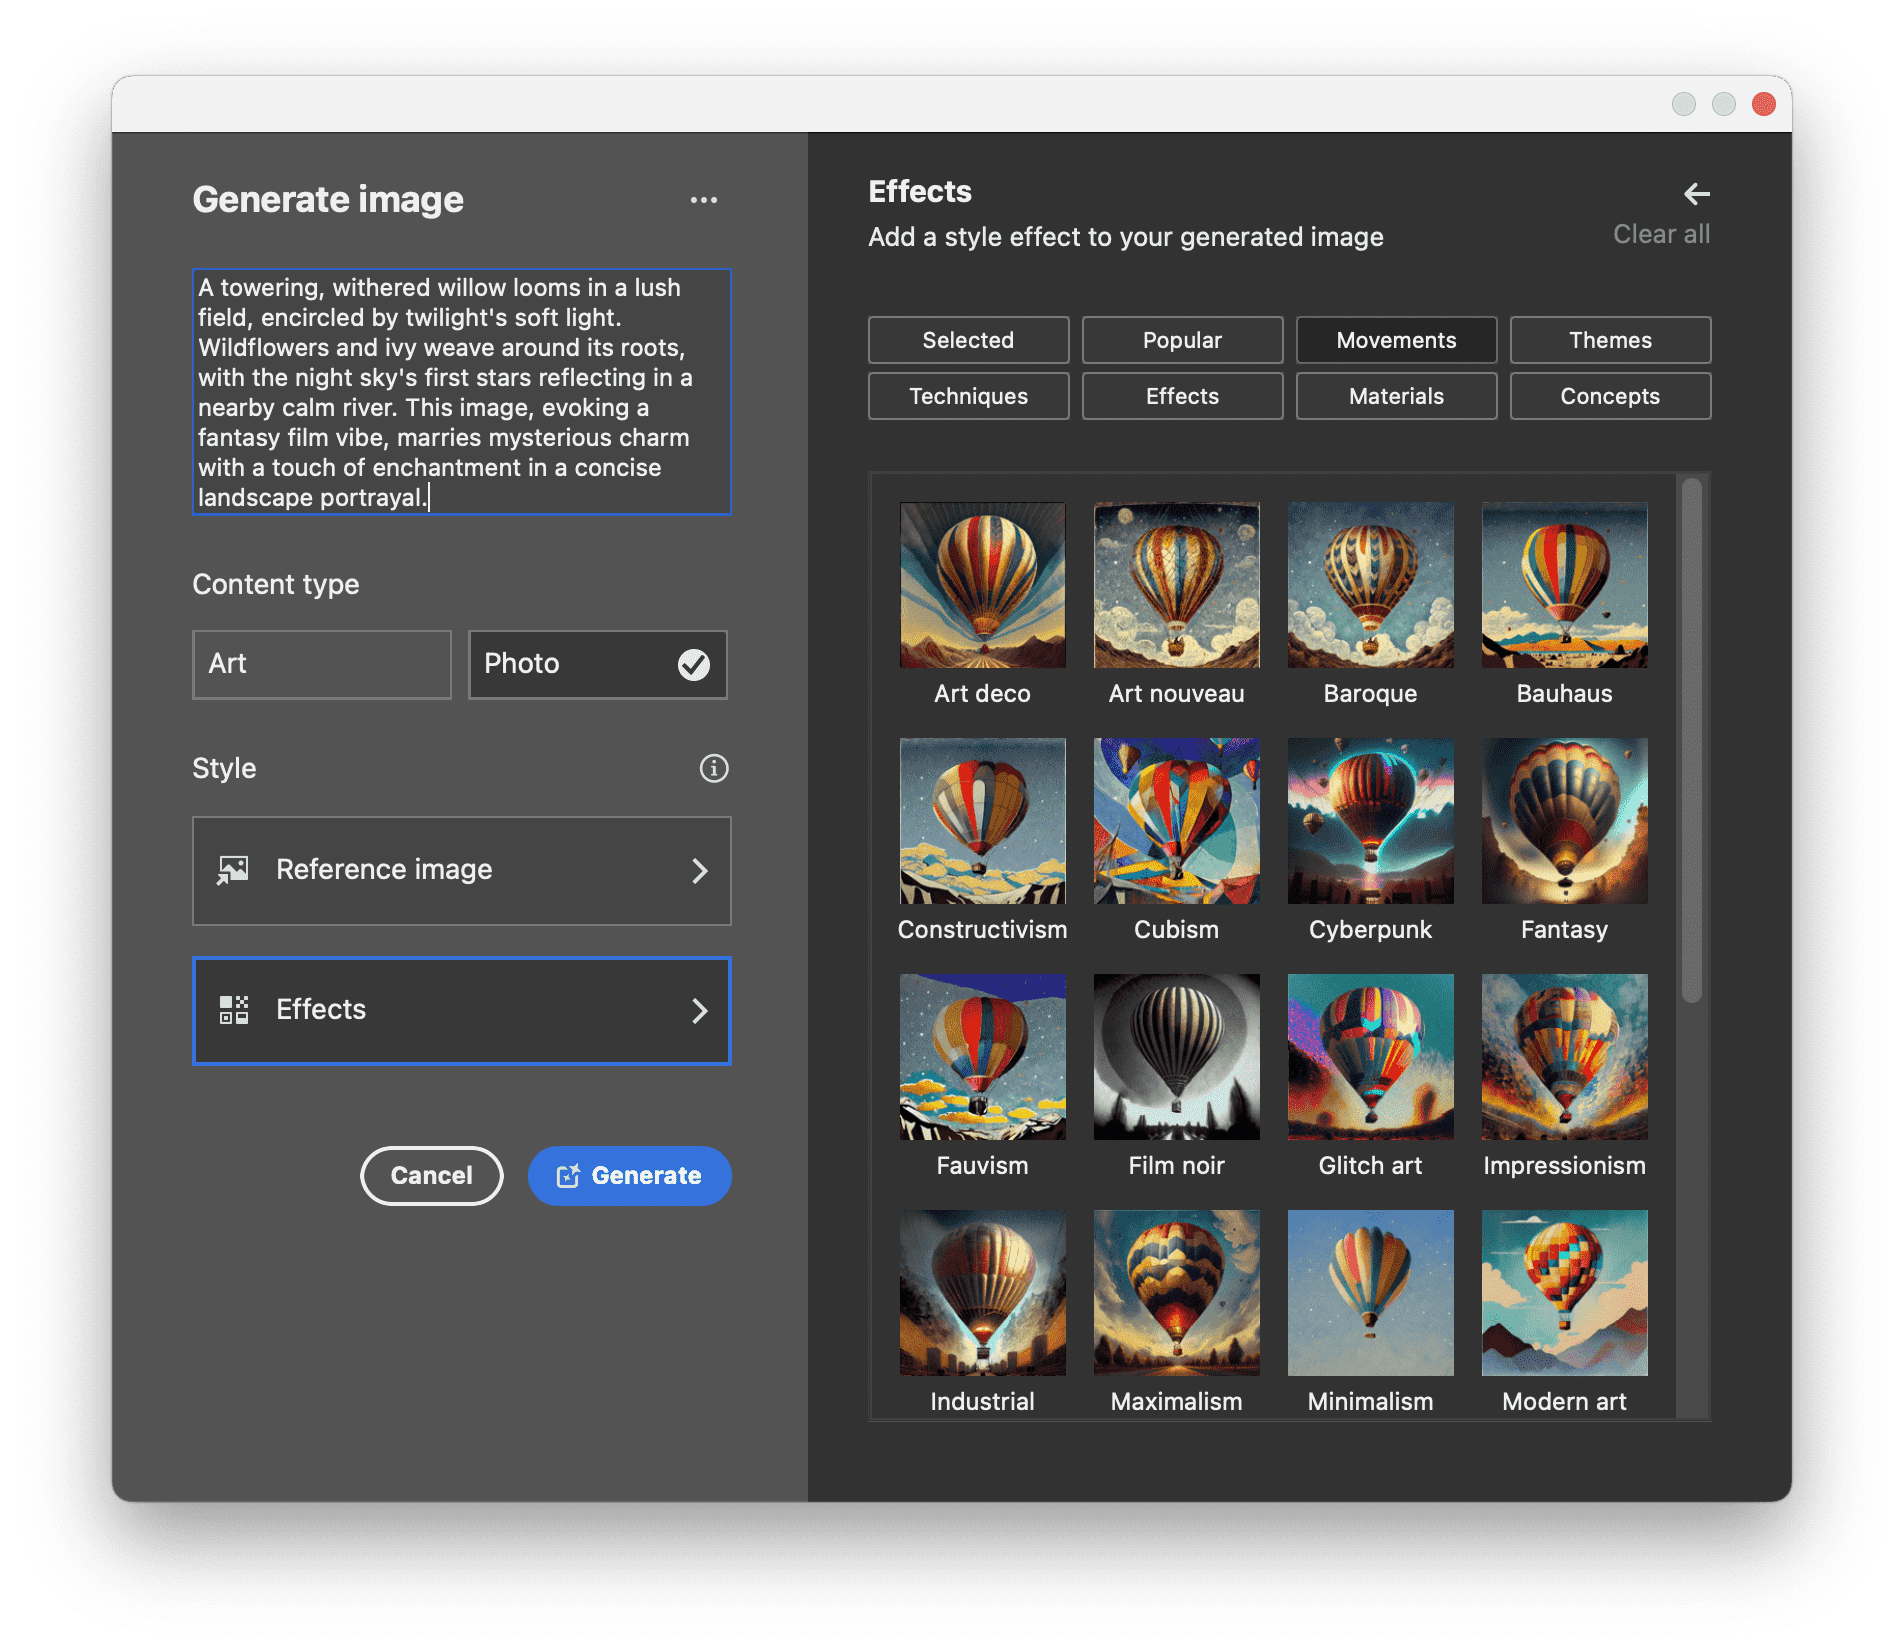1904x1650 pixels.
Task: Show the Popular effects tab
Action: pyautogui.click(x=1182, y=340)
